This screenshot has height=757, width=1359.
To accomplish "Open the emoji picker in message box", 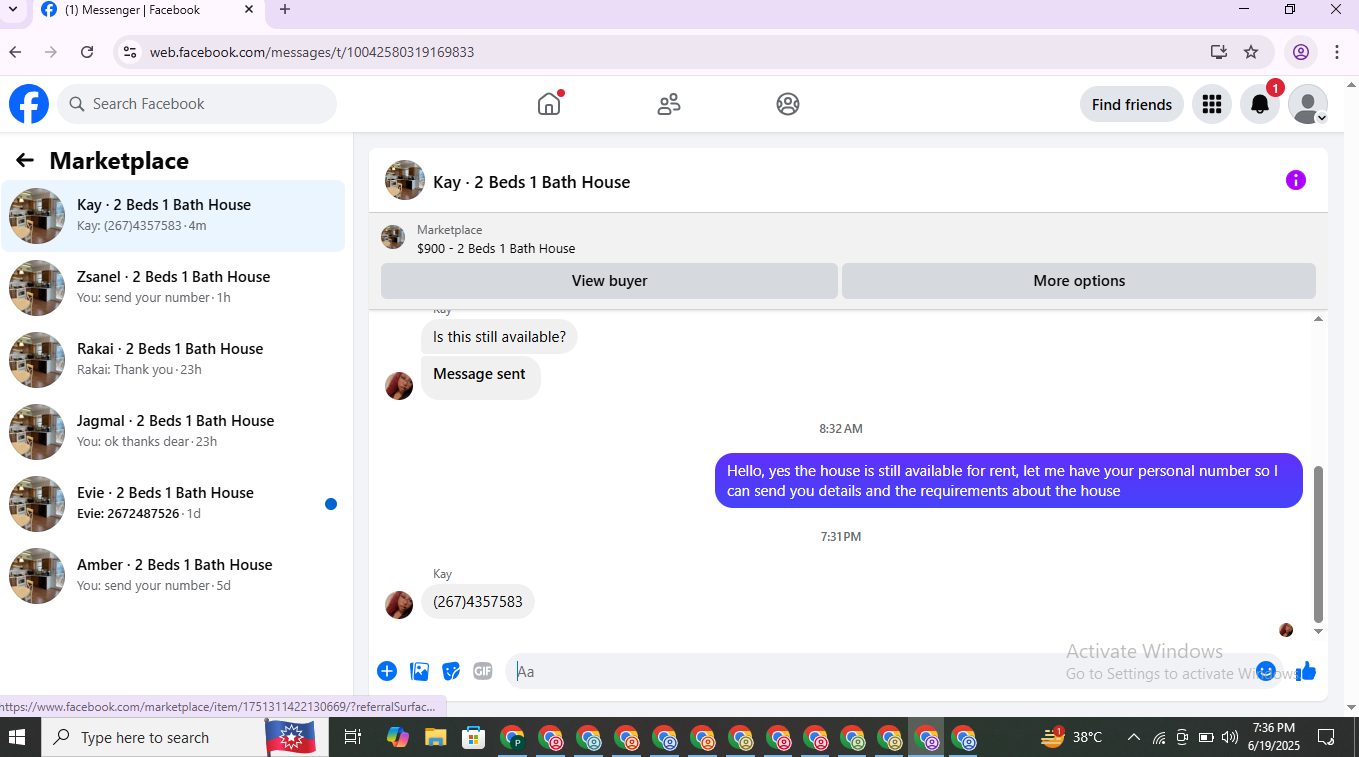I will pyautogui.click(x=1266, y=671).
